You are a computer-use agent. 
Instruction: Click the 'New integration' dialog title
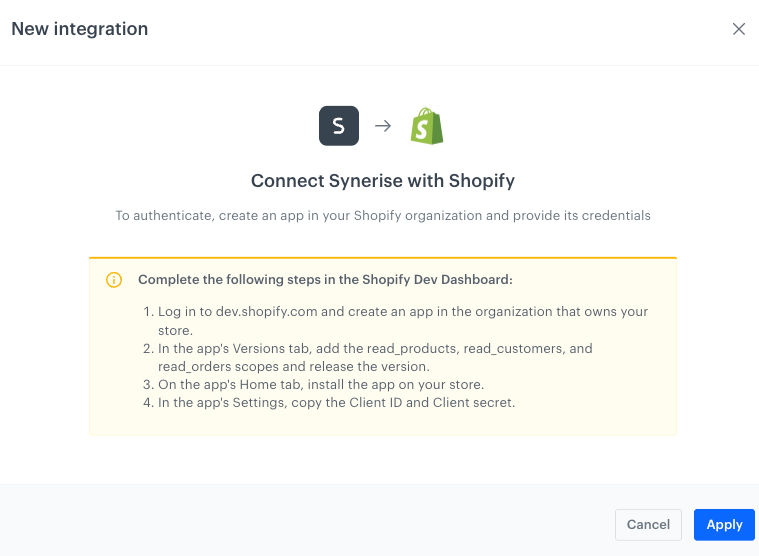(x=80, y=29)
